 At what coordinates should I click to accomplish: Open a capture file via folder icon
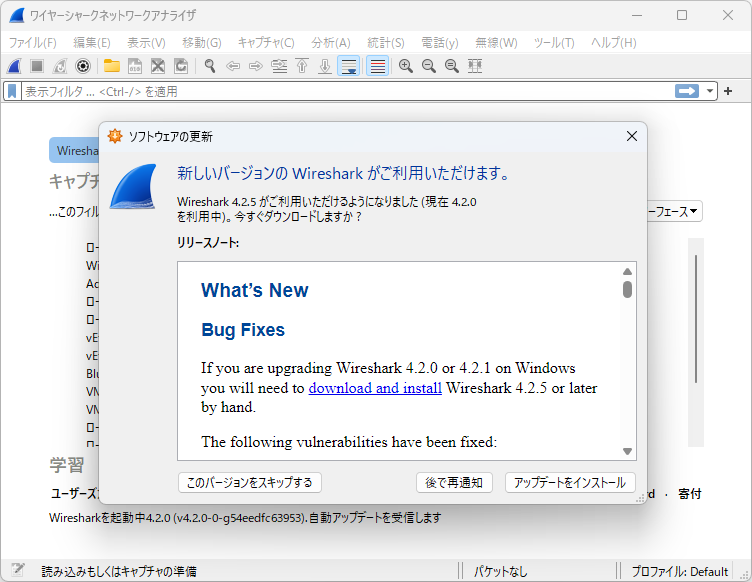pyautogui.click(x=112, y=66)
